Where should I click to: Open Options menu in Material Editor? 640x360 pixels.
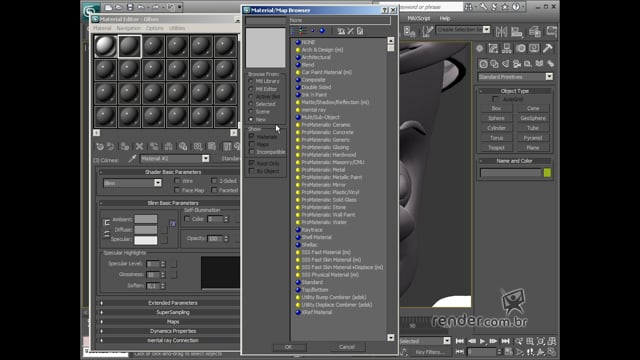click(155, 28)
